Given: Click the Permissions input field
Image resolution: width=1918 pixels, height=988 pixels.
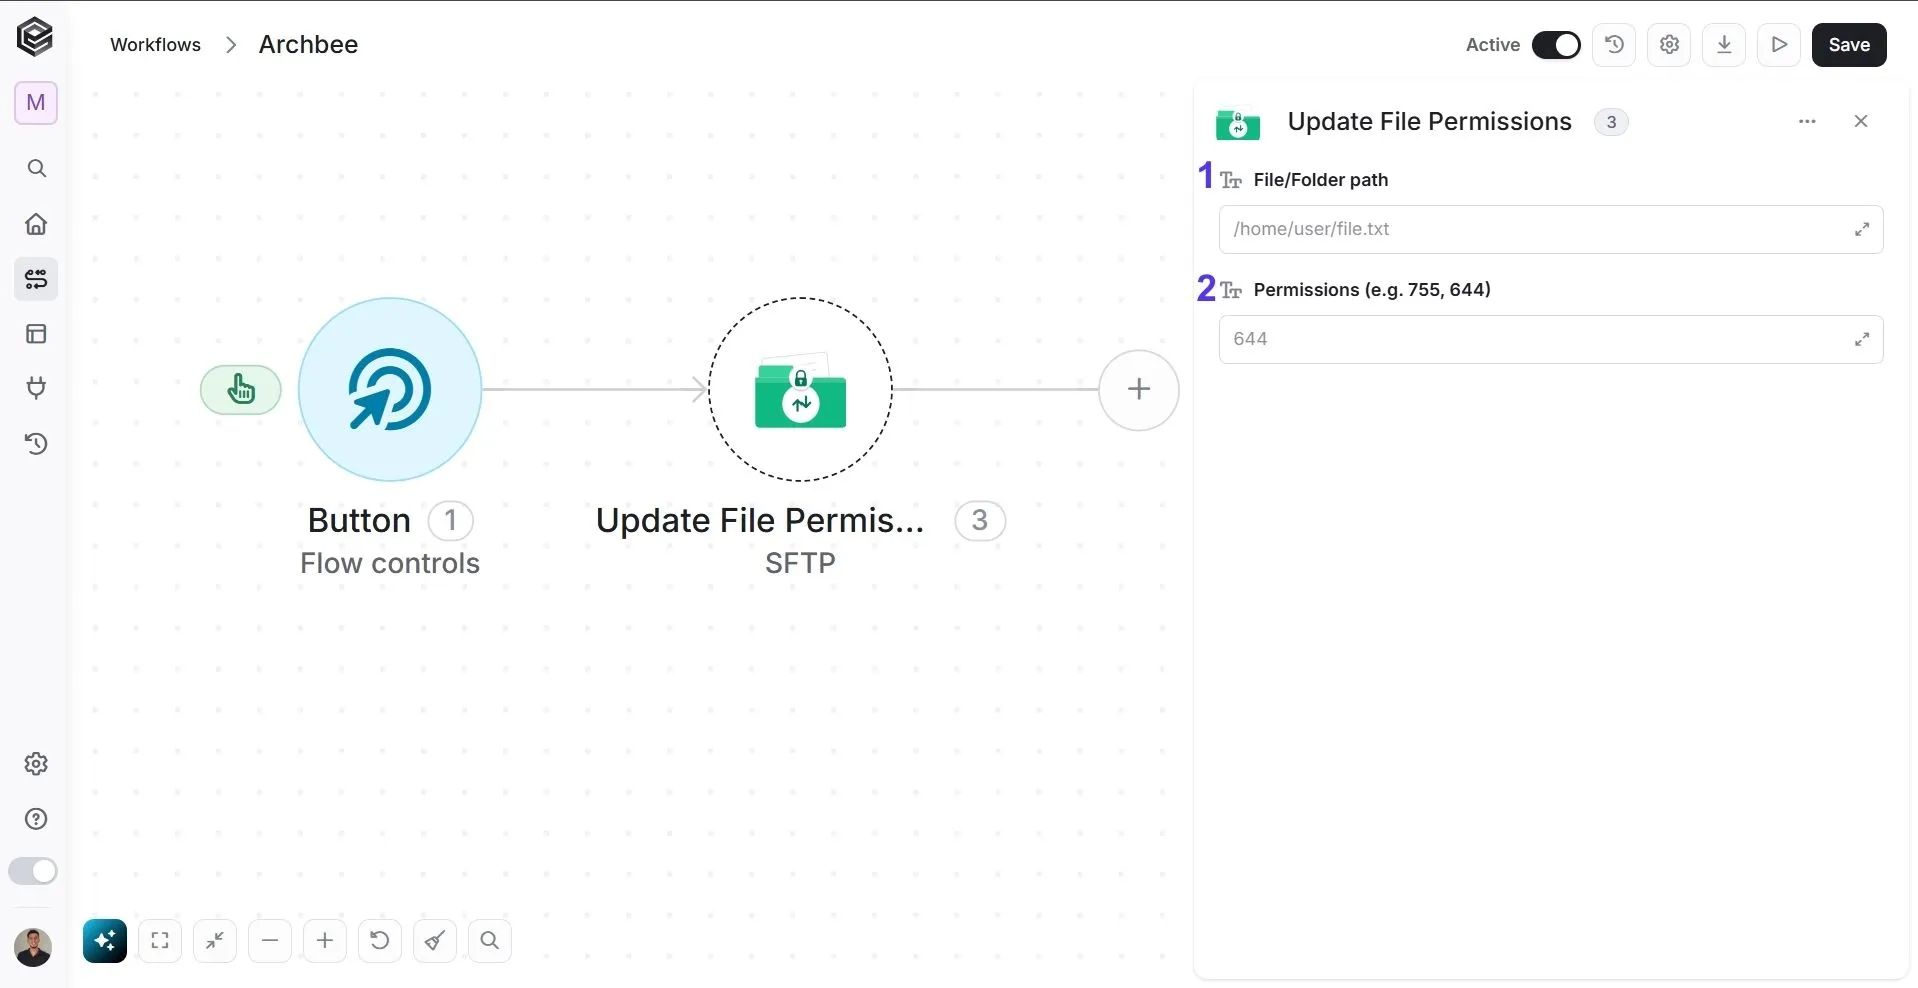Looking at the screenshot, I should (1551, 339).
